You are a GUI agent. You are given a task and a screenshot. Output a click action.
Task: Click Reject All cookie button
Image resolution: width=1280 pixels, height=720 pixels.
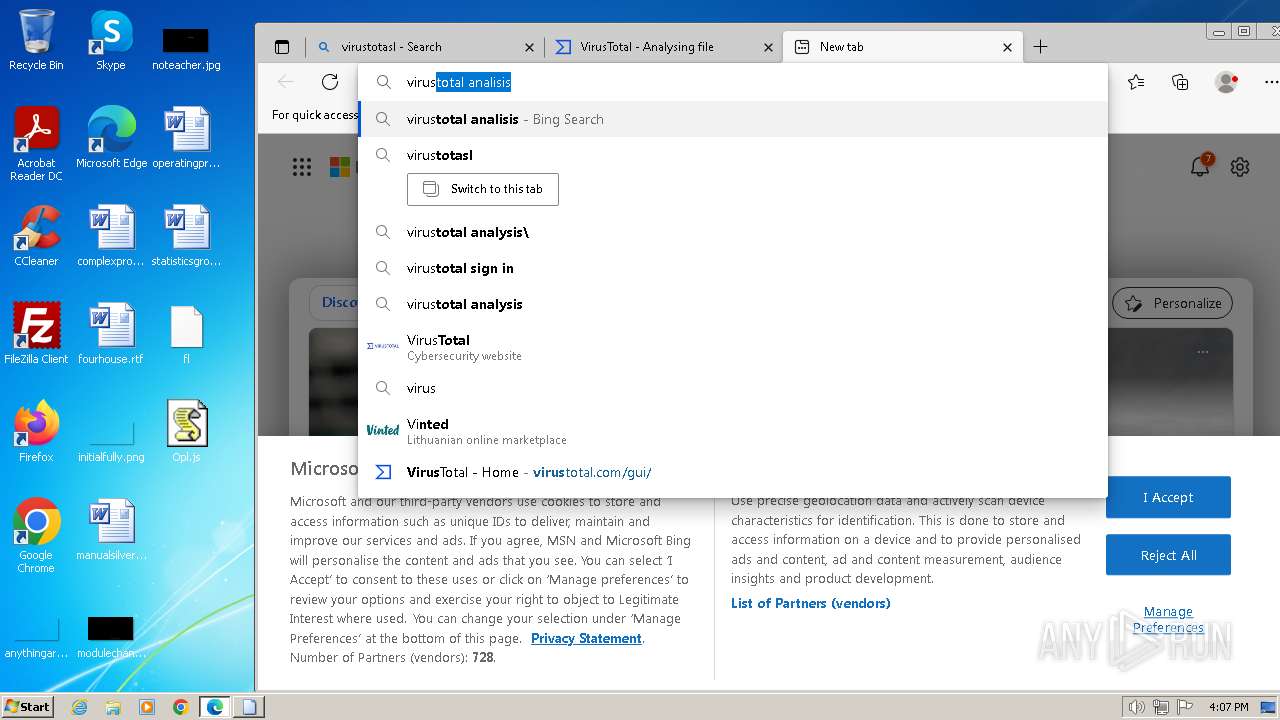pos(1168,555)
